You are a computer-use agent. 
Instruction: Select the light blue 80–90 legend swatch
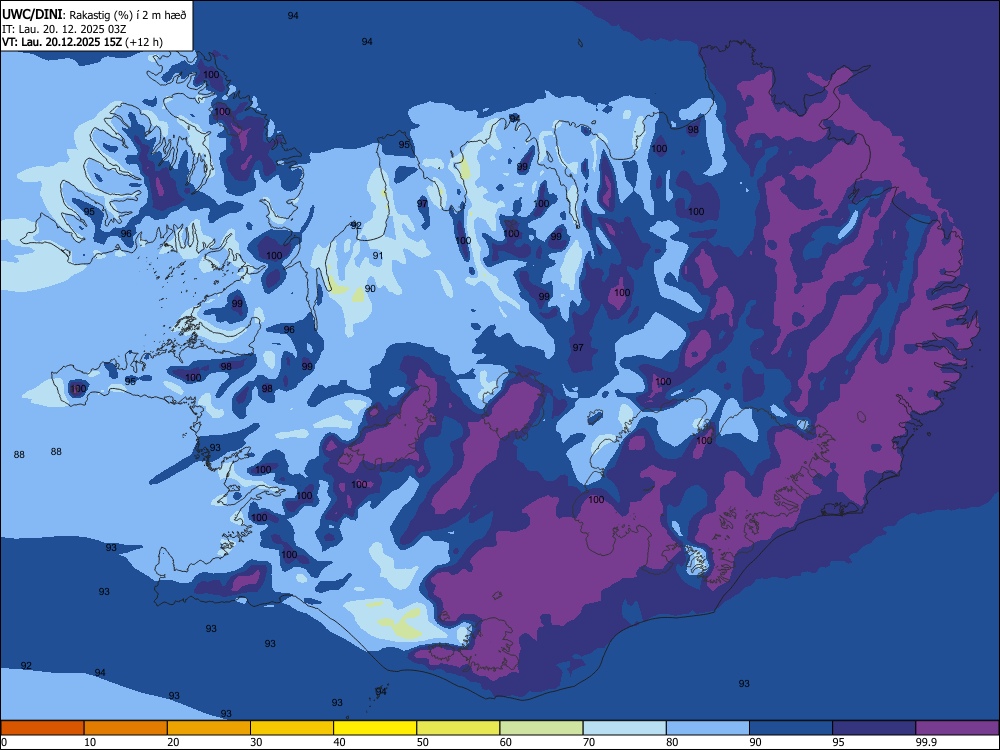coord(708,728)
